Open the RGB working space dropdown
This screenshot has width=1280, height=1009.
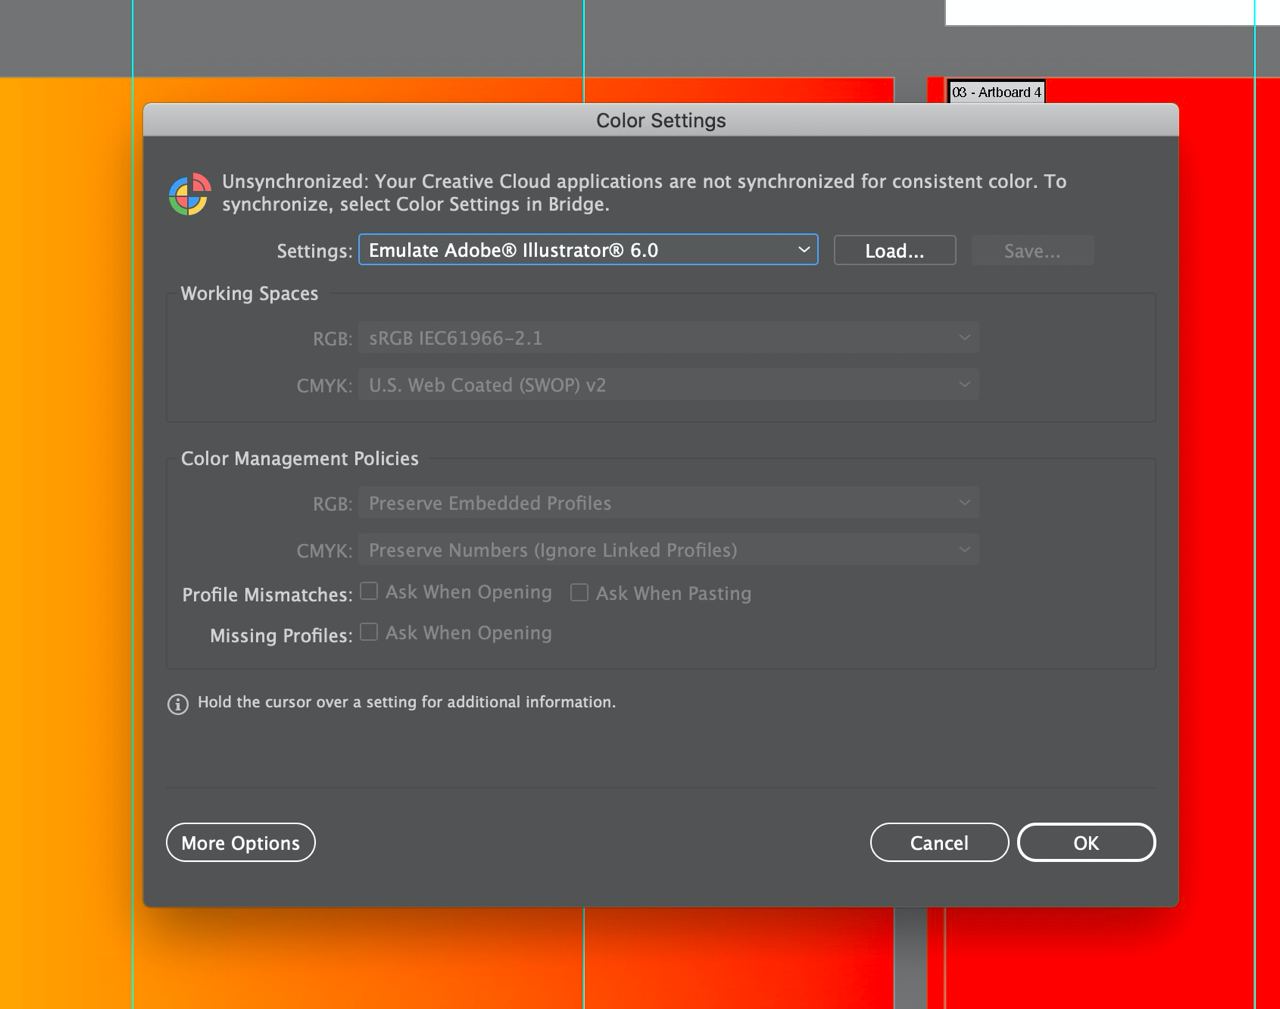tap(668, 338)
